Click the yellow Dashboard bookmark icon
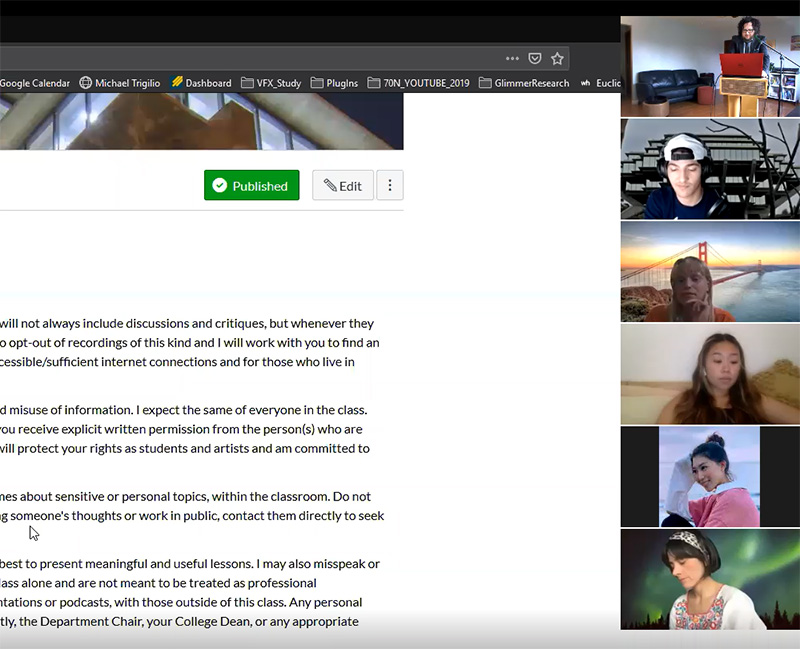 coord(177,82)
